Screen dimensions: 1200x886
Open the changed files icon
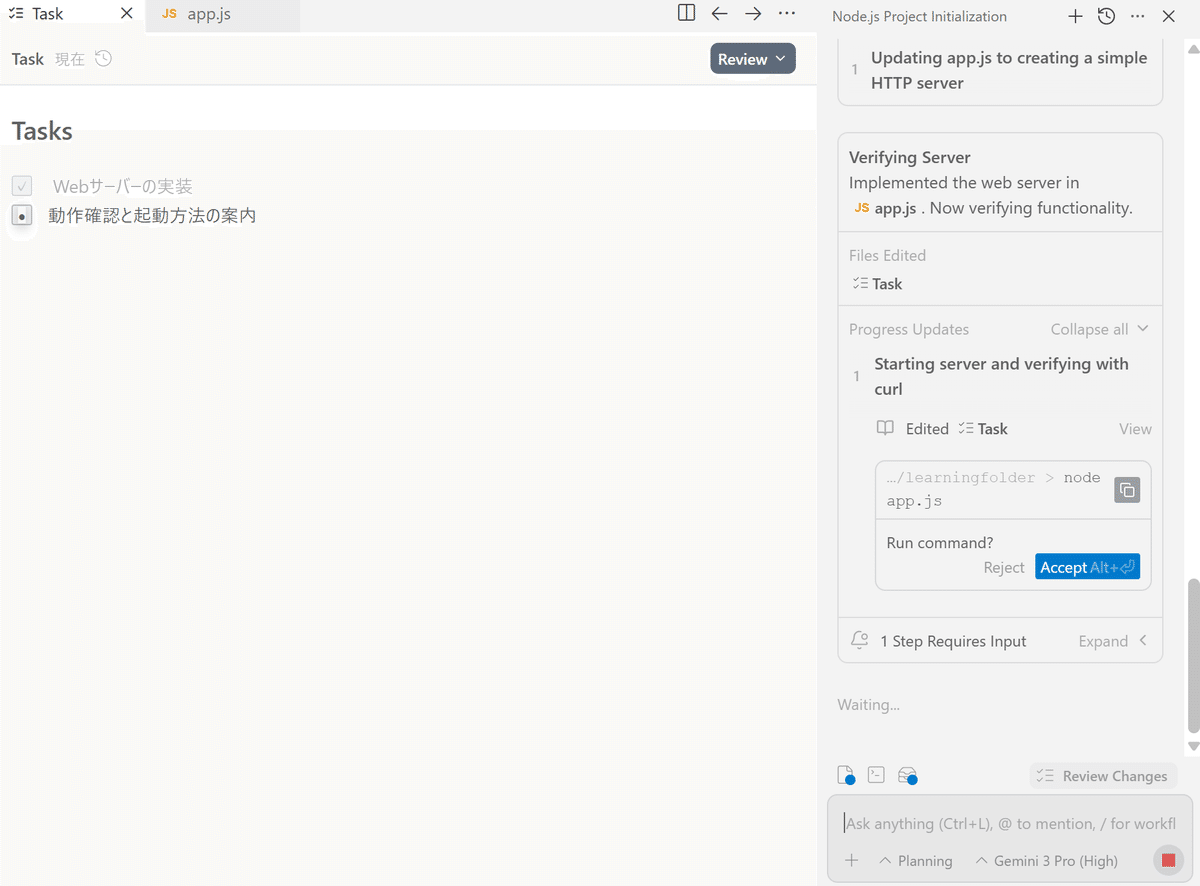tap(846, 775)
